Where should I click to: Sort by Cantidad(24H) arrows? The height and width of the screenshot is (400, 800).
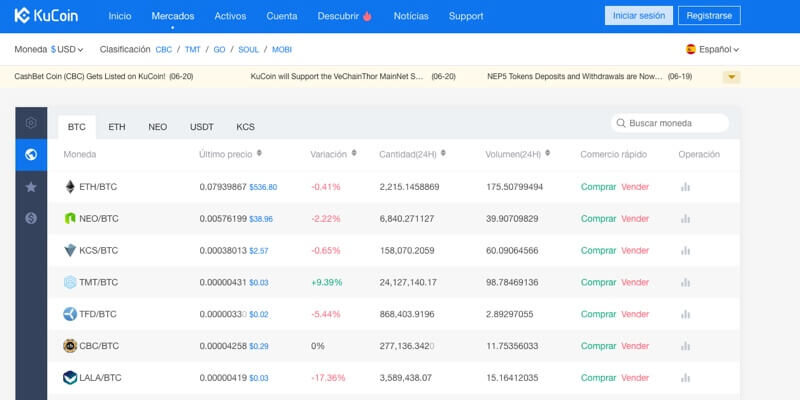(443, 153)
